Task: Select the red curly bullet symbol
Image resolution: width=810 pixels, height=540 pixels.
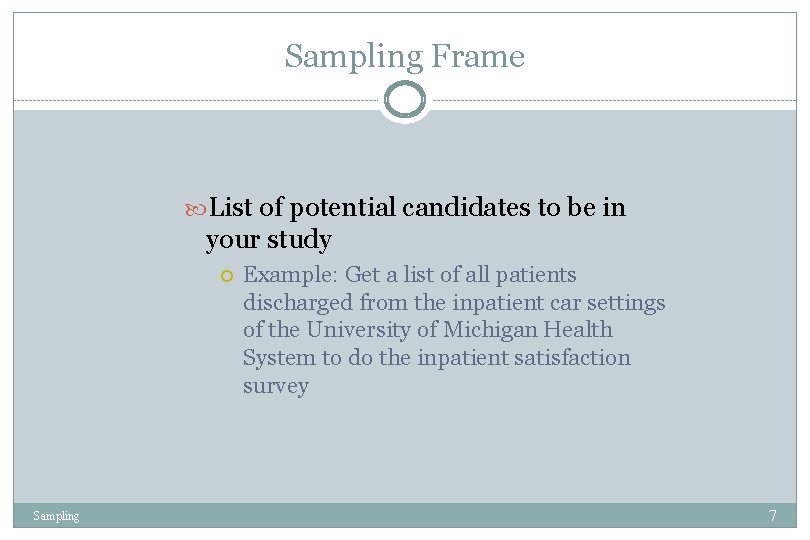Action: click(x=195, y=210)
